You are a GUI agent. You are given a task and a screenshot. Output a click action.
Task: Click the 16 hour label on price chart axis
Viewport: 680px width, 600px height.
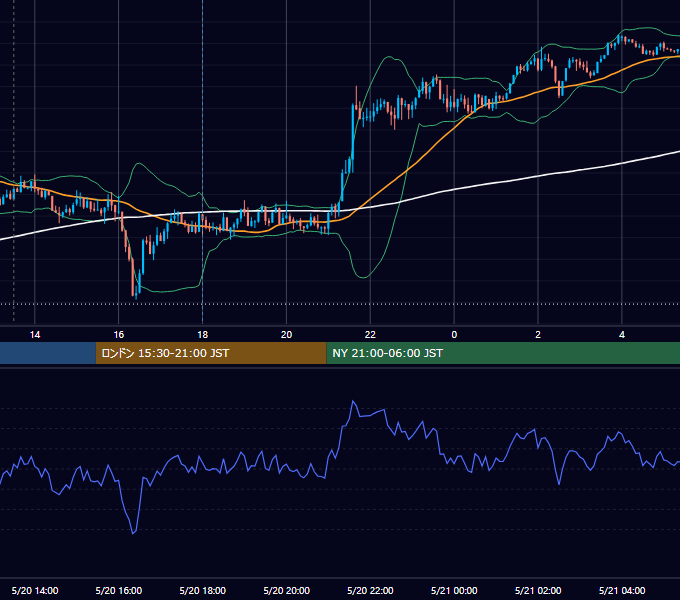[118, 335]
